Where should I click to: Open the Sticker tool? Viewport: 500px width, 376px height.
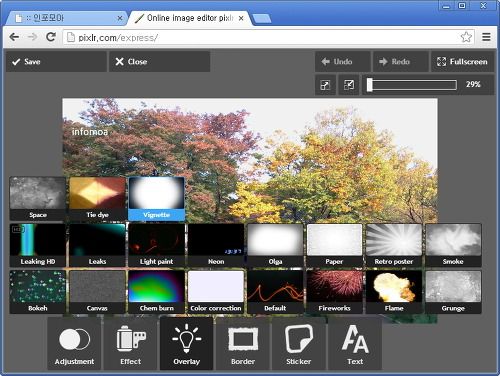tap(299, 344)
